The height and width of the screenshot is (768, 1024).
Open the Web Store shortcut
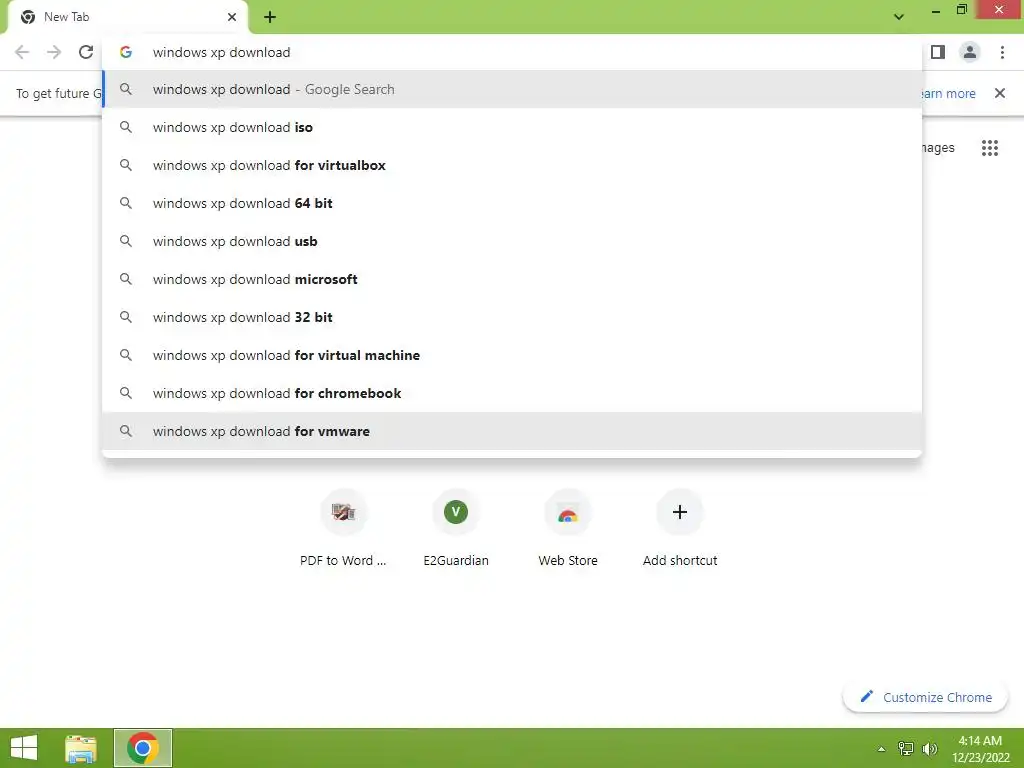pyautogui.click(x=568, y=528)
